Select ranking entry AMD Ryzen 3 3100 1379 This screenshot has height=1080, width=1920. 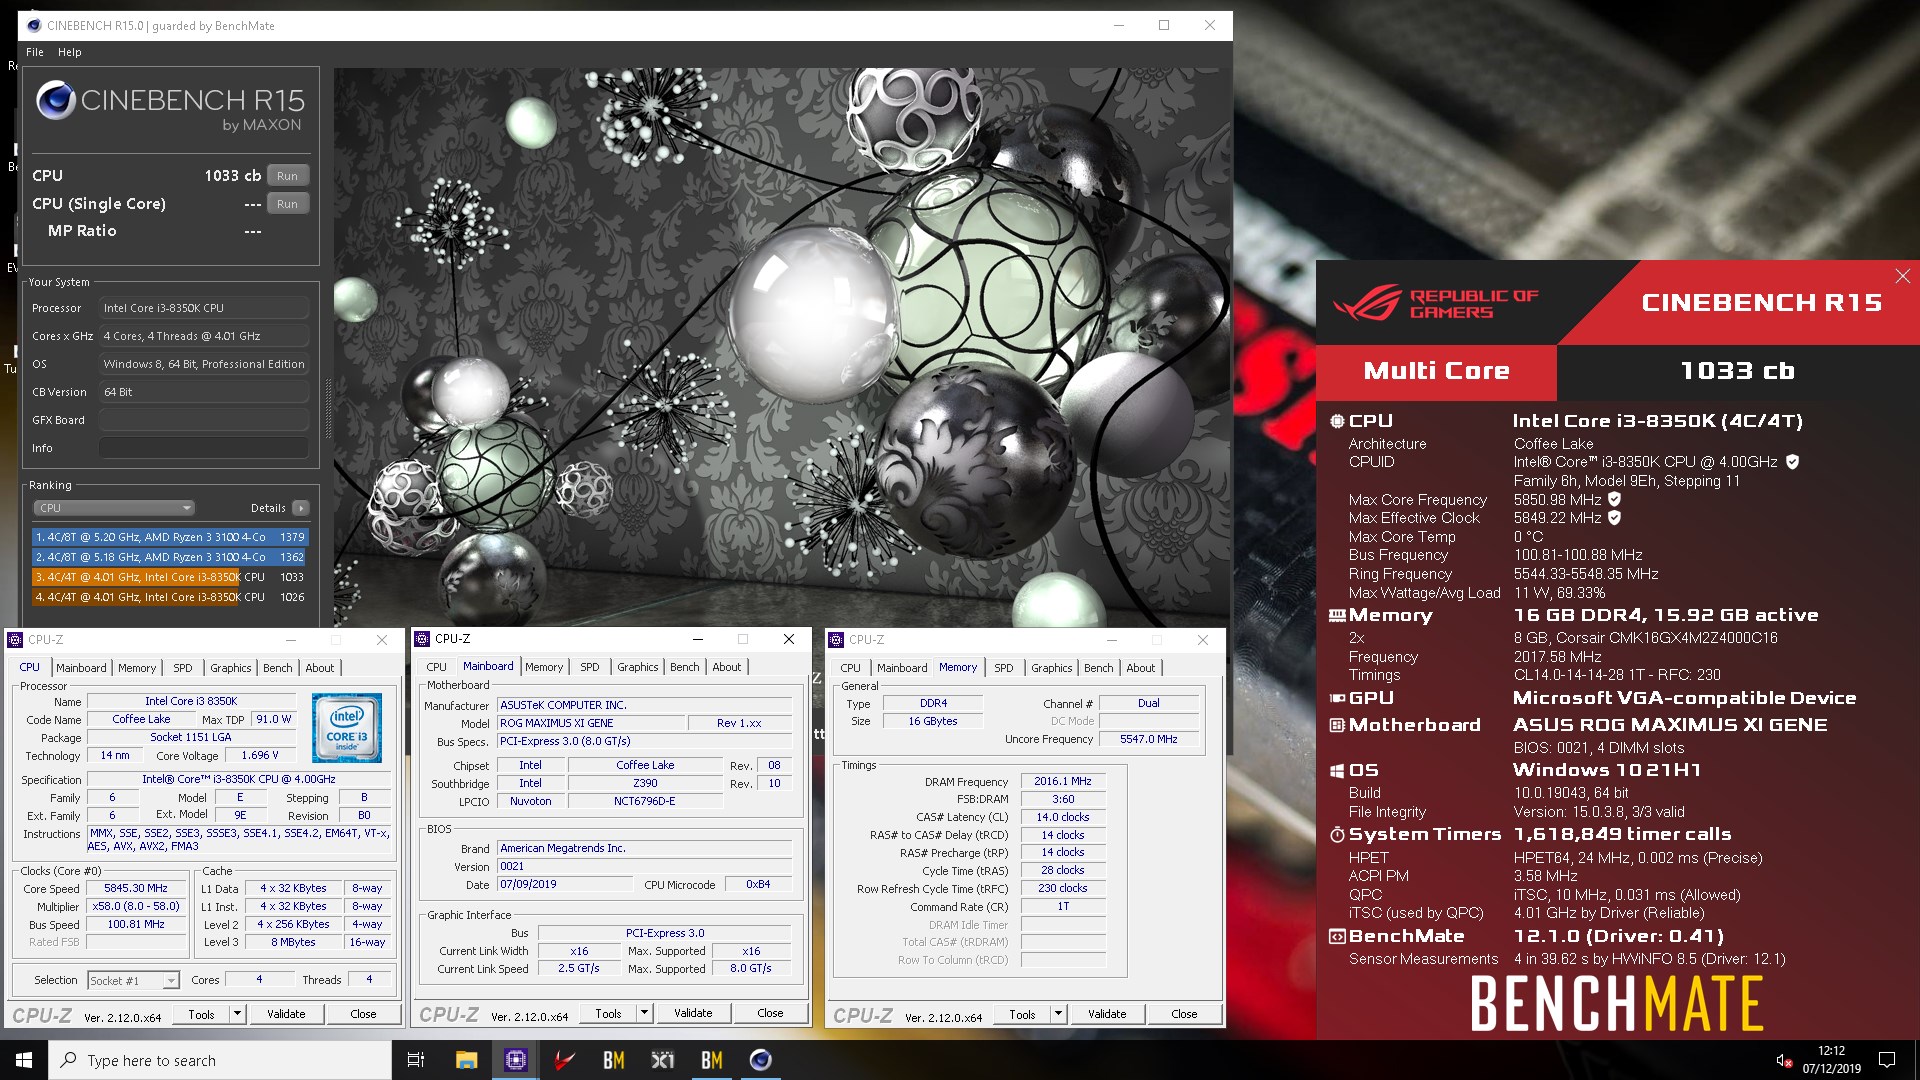(170, 537)
